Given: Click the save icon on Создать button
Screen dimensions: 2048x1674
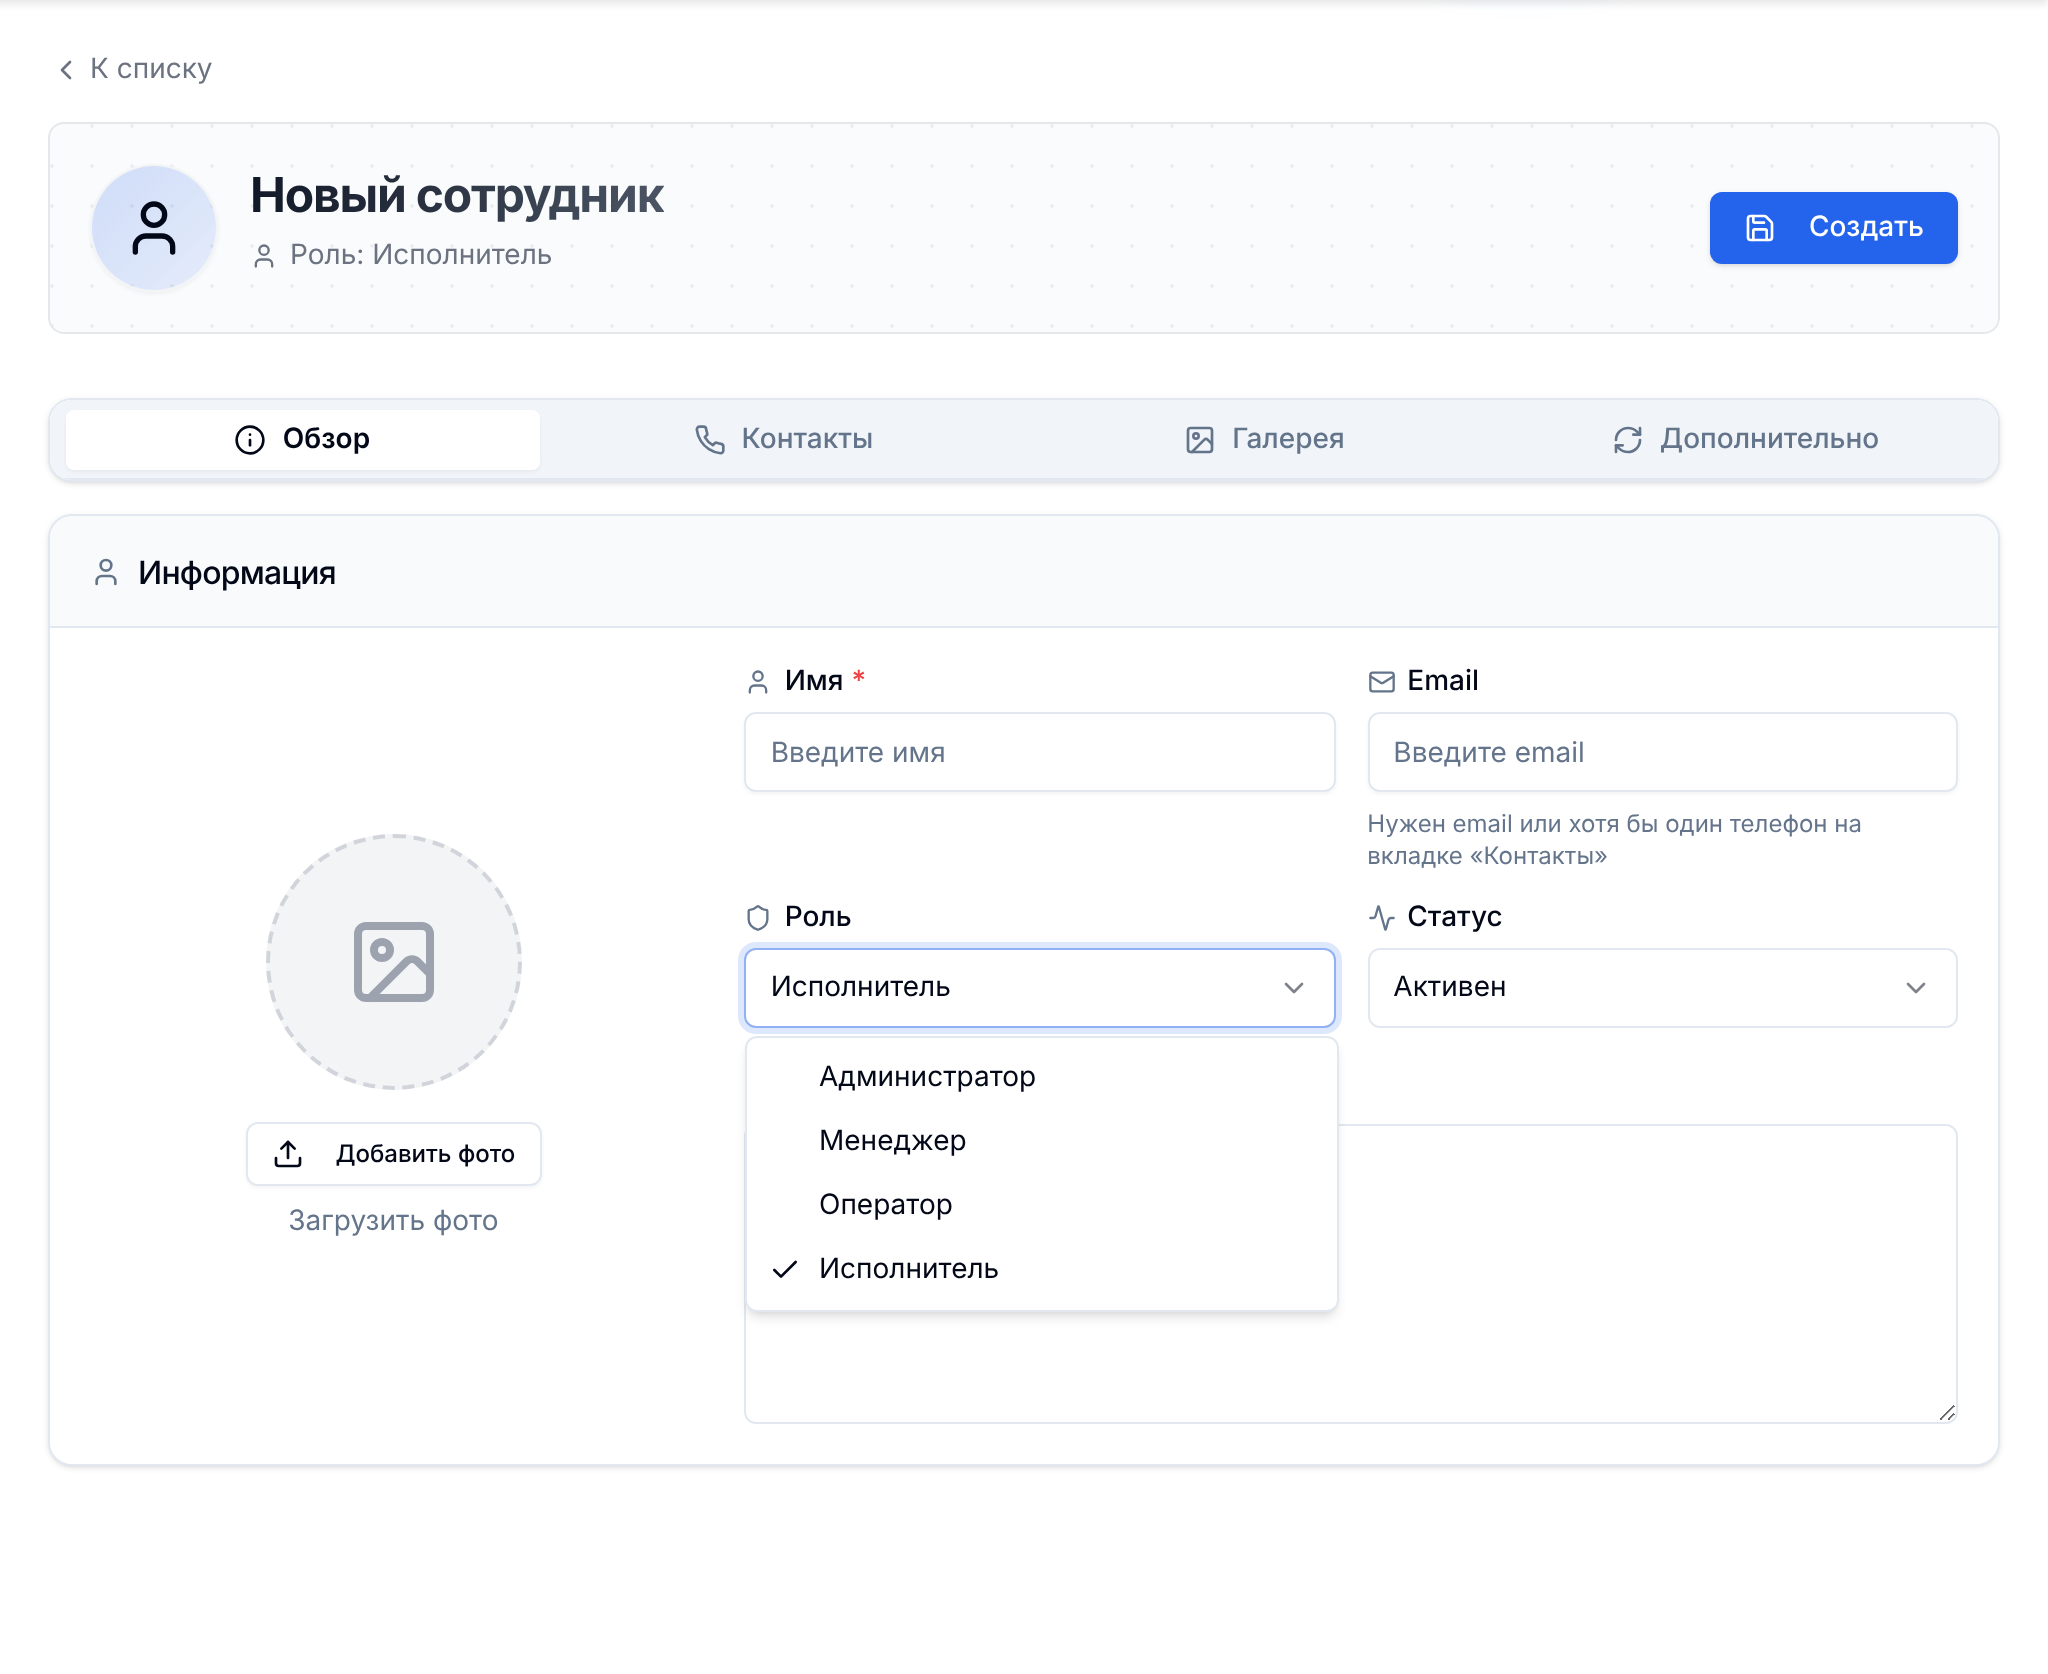Looking at the screenshot, I should [1760, 228].
